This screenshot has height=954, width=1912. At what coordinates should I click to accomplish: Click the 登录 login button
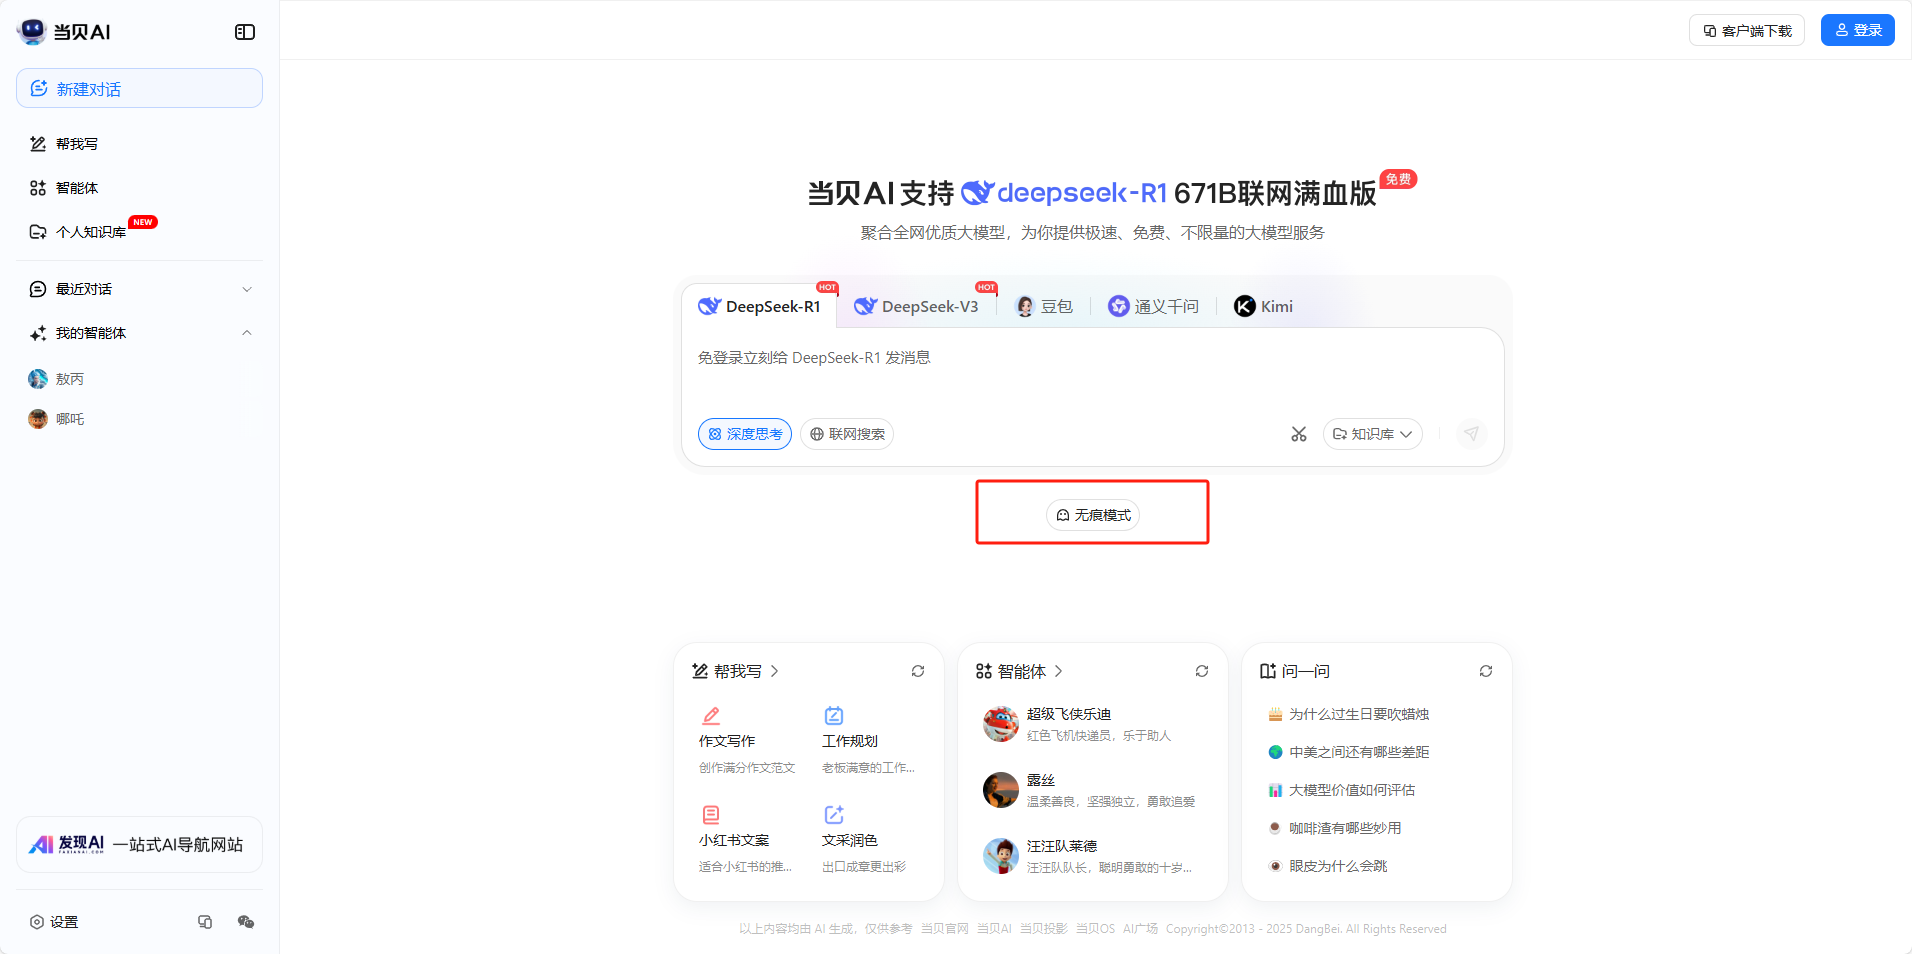point(1857,31)
